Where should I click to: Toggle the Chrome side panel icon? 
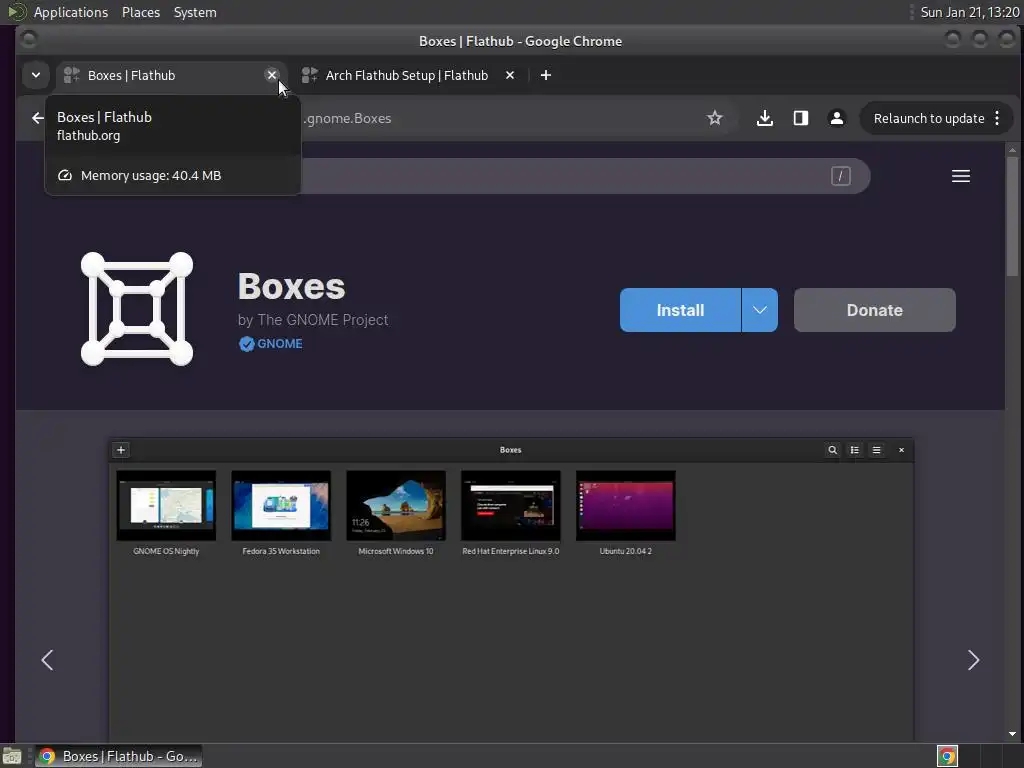coord(801,118)
